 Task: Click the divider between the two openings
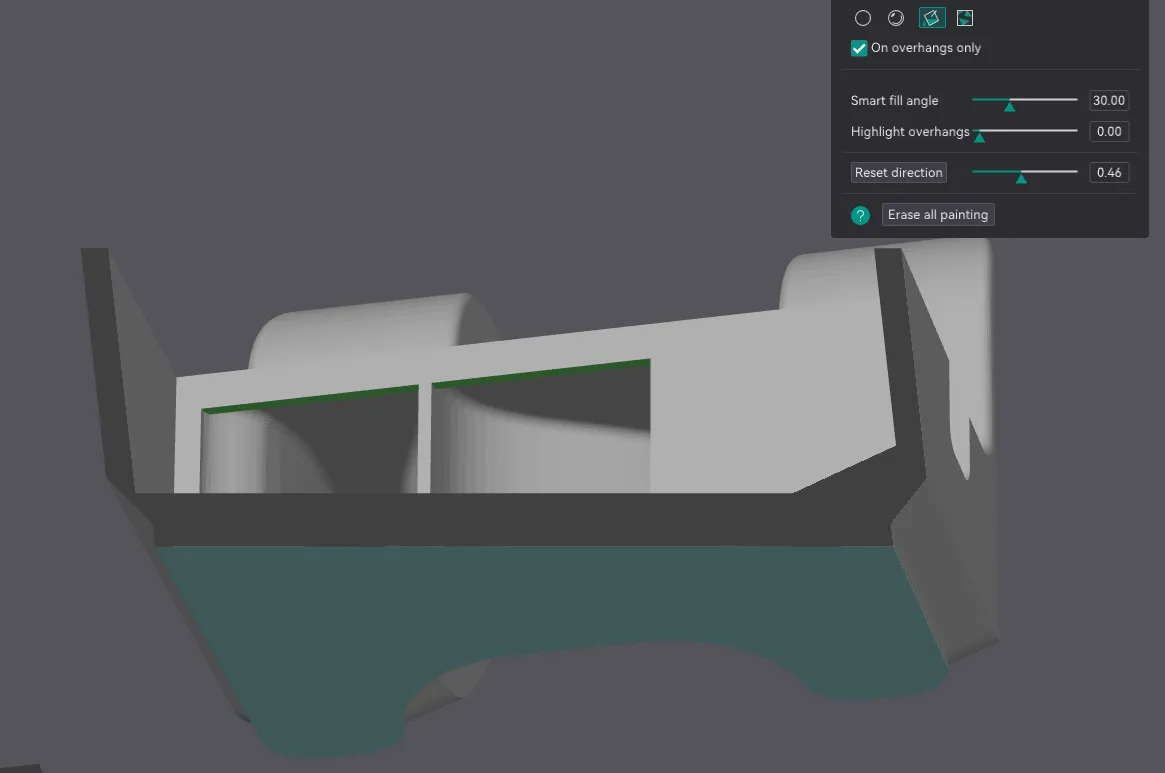pos(425,438)
